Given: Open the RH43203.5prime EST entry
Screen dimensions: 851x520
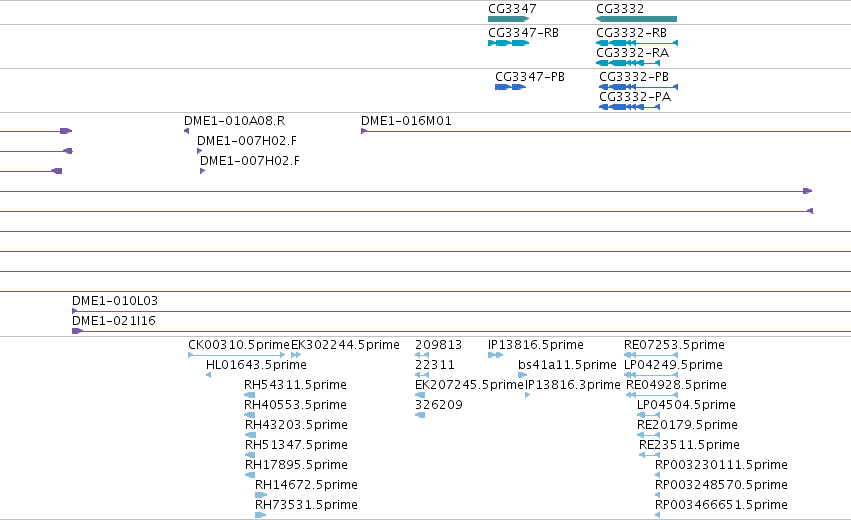Looking at the screenshot, I should click(x=250, y=435).
